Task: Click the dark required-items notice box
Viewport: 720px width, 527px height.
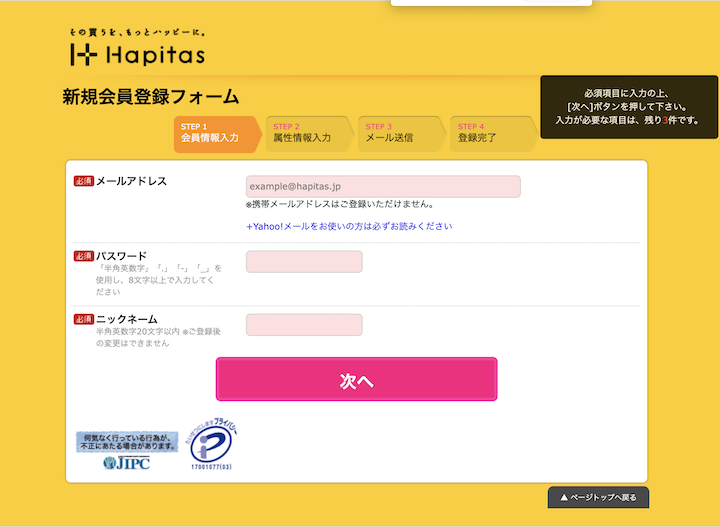Action: coord(629,107)
